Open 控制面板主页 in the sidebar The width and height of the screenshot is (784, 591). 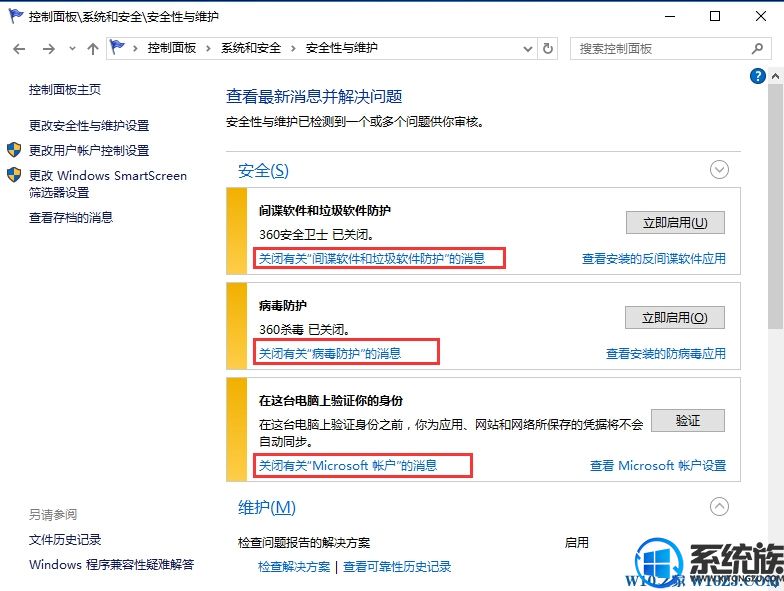click(65, 90)
